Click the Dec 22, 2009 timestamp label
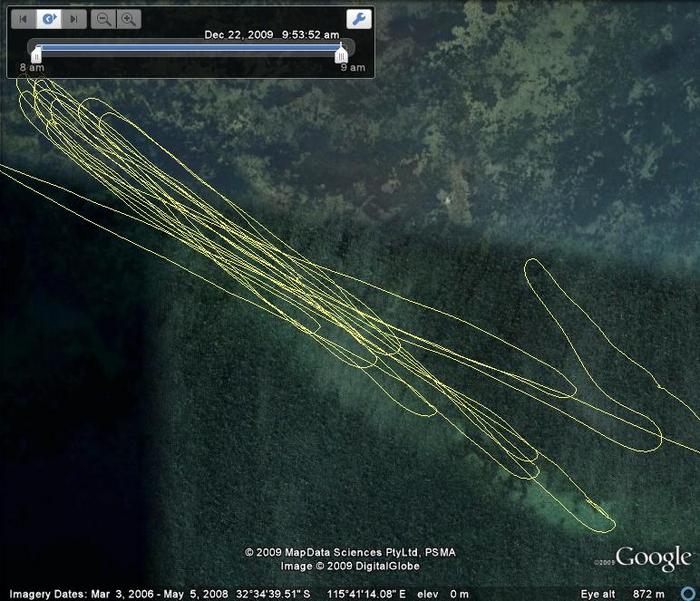The image size is (700, 601). point(271,35)
